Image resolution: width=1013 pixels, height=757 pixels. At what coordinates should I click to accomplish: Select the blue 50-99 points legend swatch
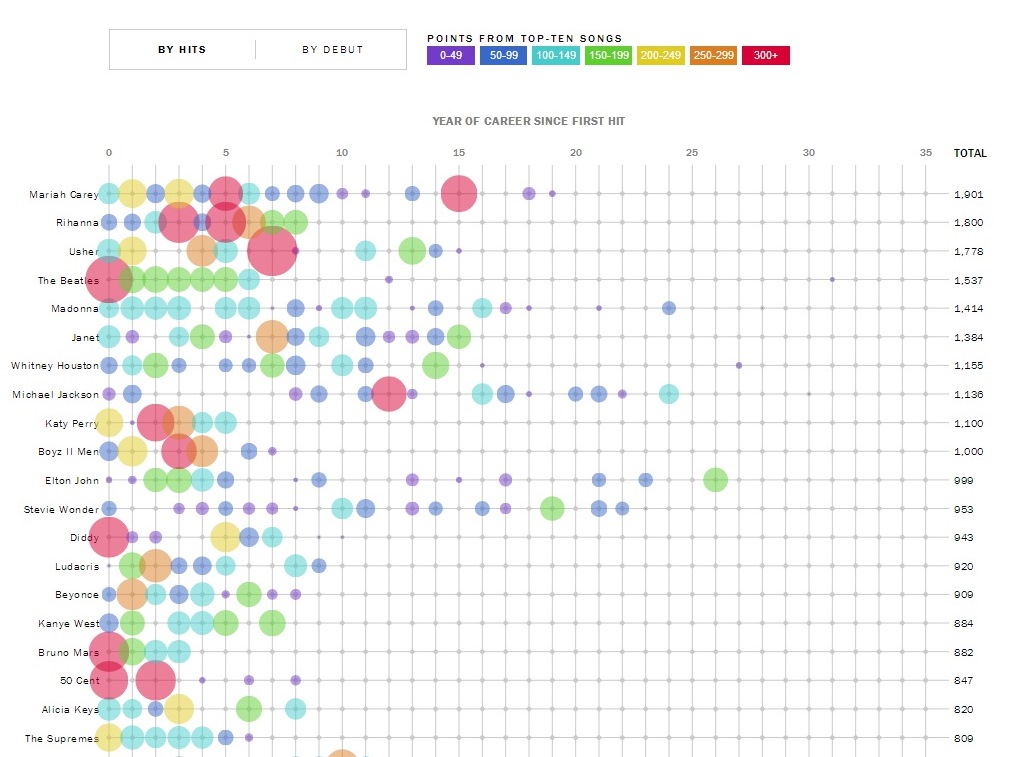503,56
